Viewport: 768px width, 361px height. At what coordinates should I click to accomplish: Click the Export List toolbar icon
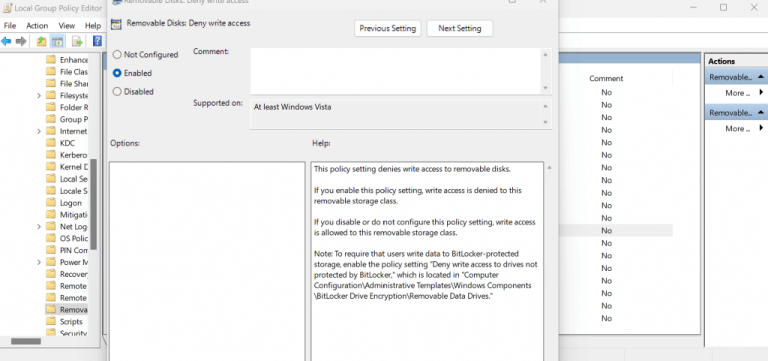pos(77,41)
